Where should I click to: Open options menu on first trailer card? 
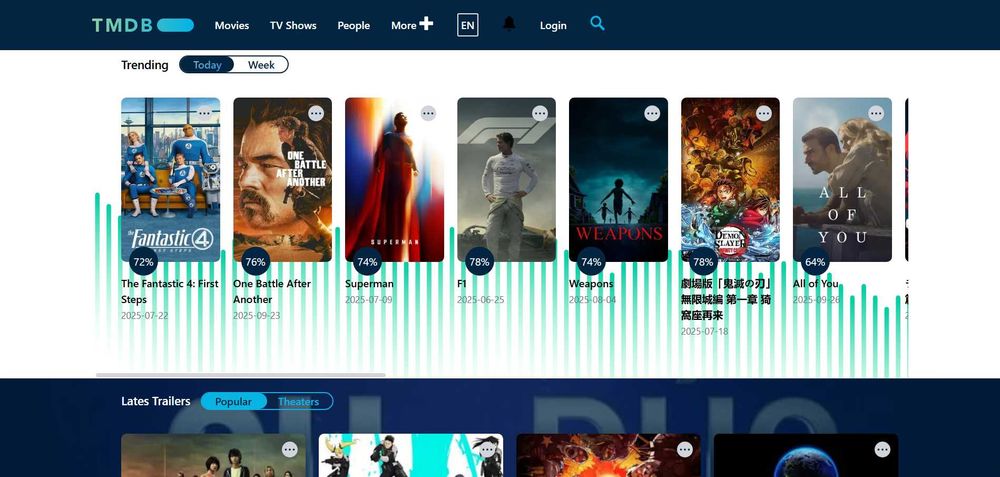coord(290,450)
